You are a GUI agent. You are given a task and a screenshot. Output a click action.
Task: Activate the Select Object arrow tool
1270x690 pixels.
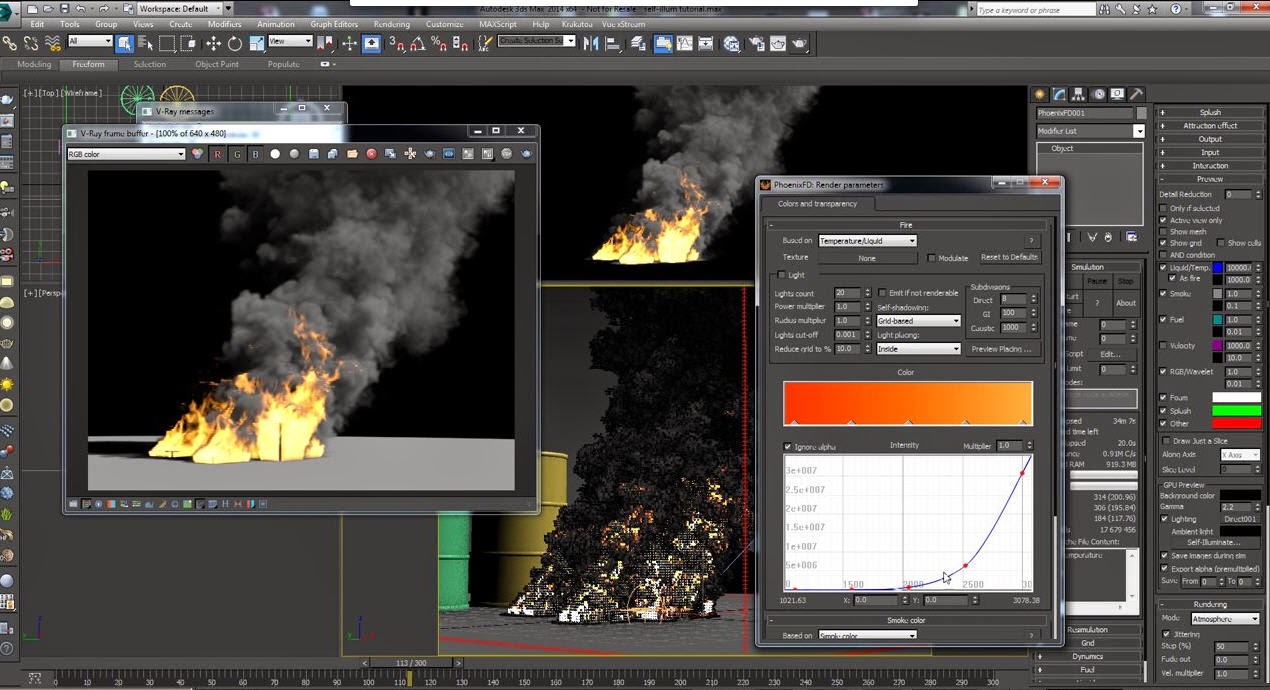click(x=124, y=43)
